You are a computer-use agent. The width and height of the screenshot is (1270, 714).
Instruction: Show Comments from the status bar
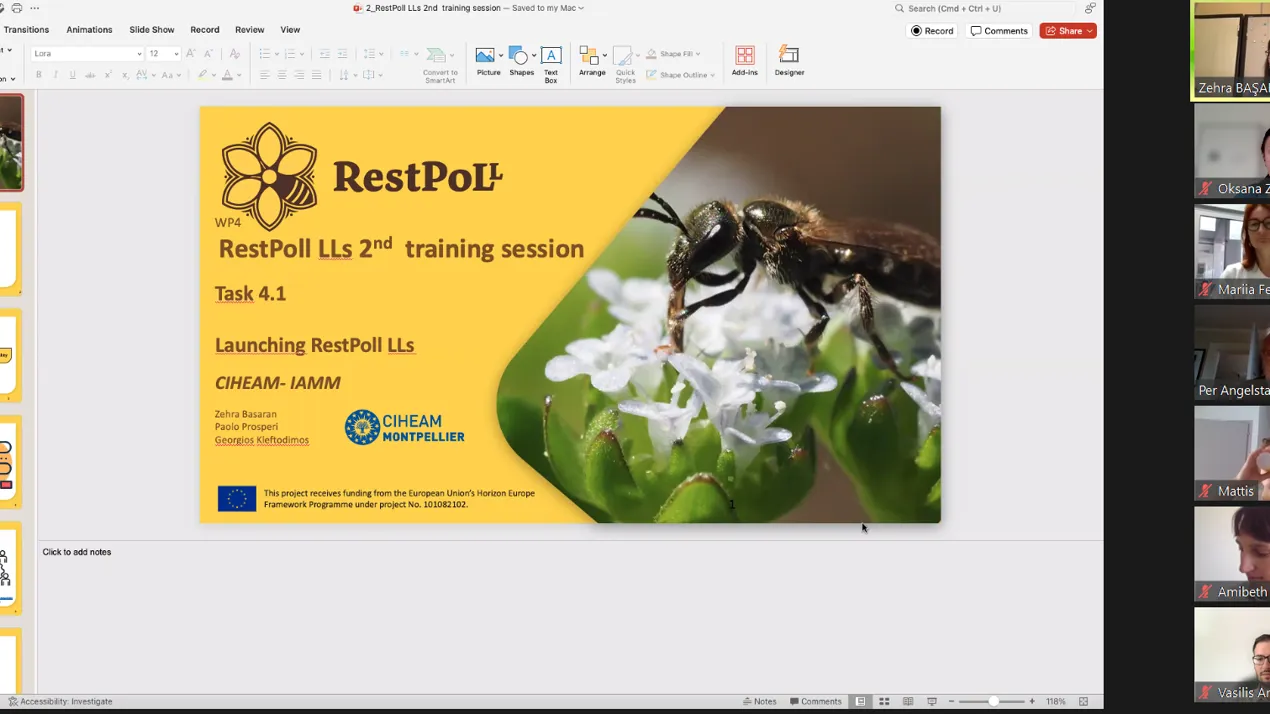815,702
